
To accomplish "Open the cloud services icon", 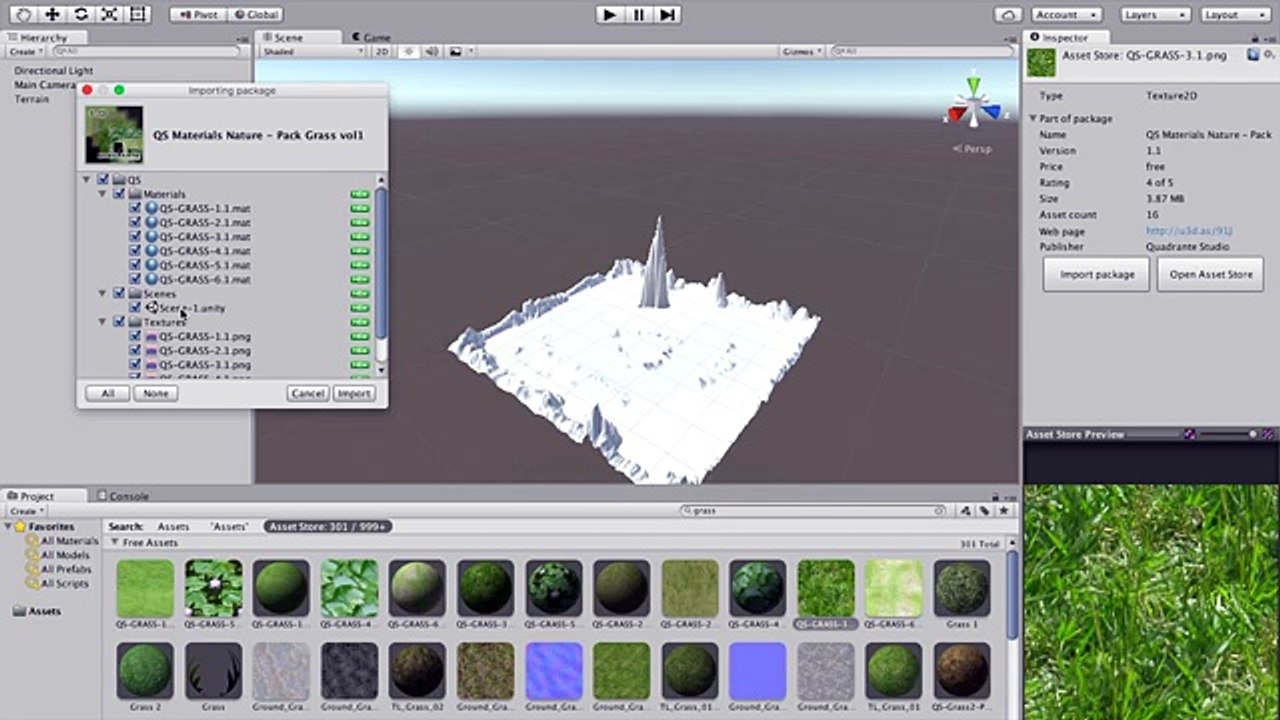I will tap(1008, 15).
